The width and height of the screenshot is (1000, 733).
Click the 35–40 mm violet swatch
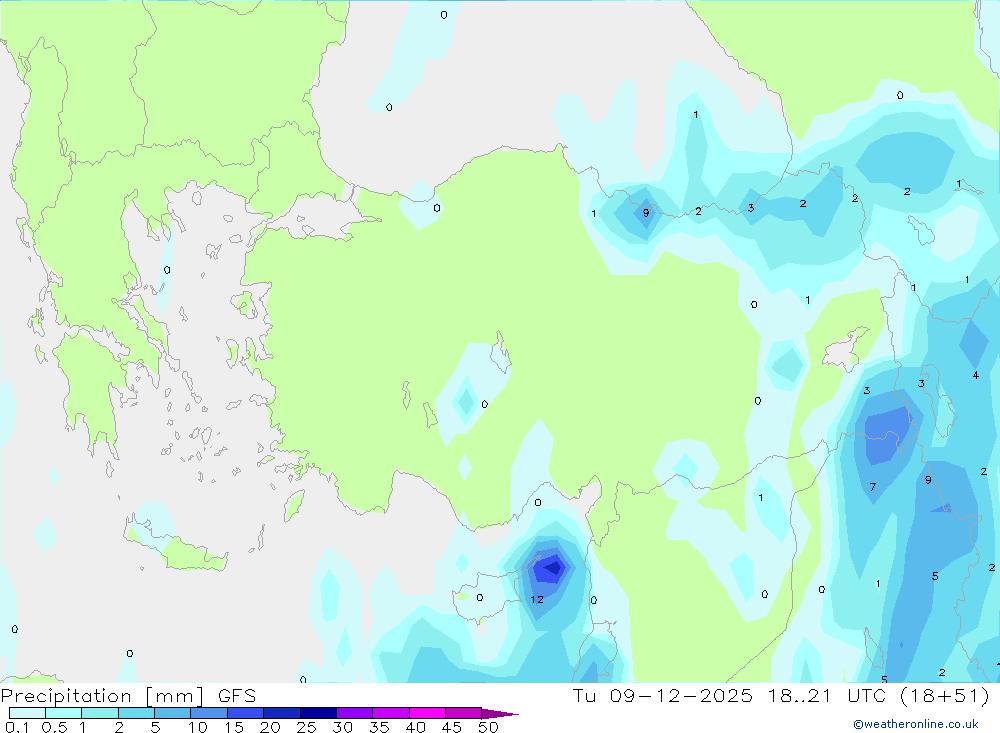pos(391,713)
